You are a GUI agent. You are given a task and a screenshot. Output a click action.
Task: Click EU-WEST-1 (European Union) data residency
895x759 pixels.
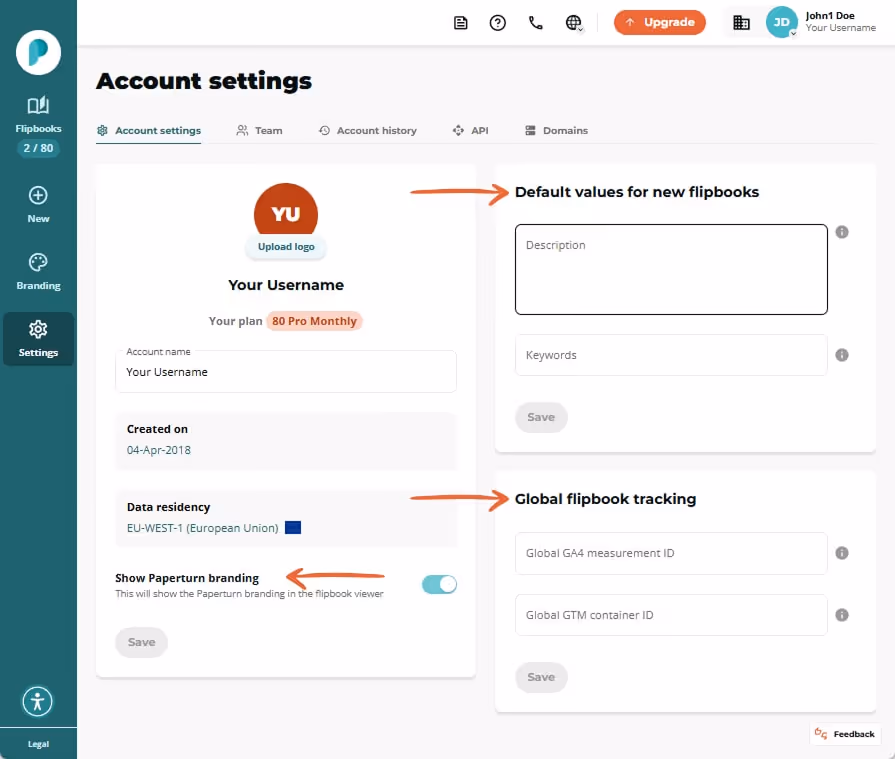pos(203,528)
